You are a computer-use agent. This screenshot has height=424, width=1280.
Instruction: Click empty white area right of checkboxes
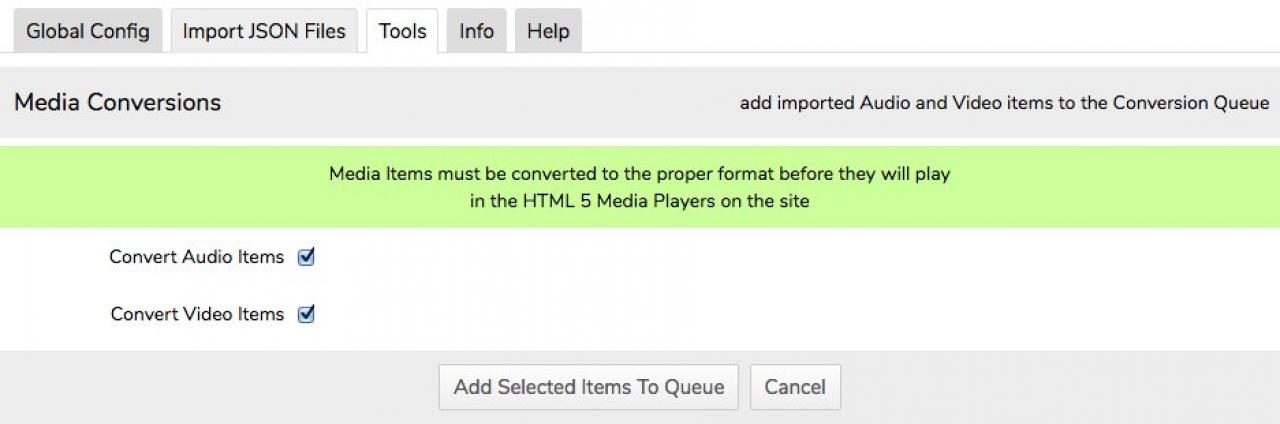coord(800,285)
